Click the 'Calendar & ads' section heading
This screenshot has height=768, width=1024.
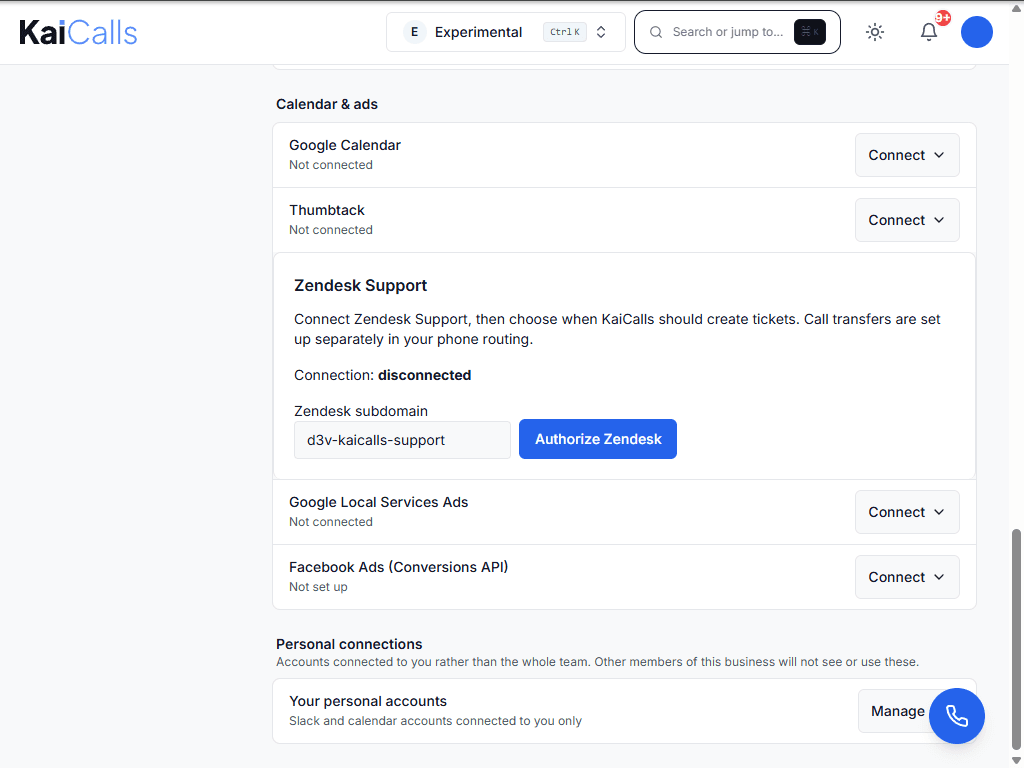[327, 104]
